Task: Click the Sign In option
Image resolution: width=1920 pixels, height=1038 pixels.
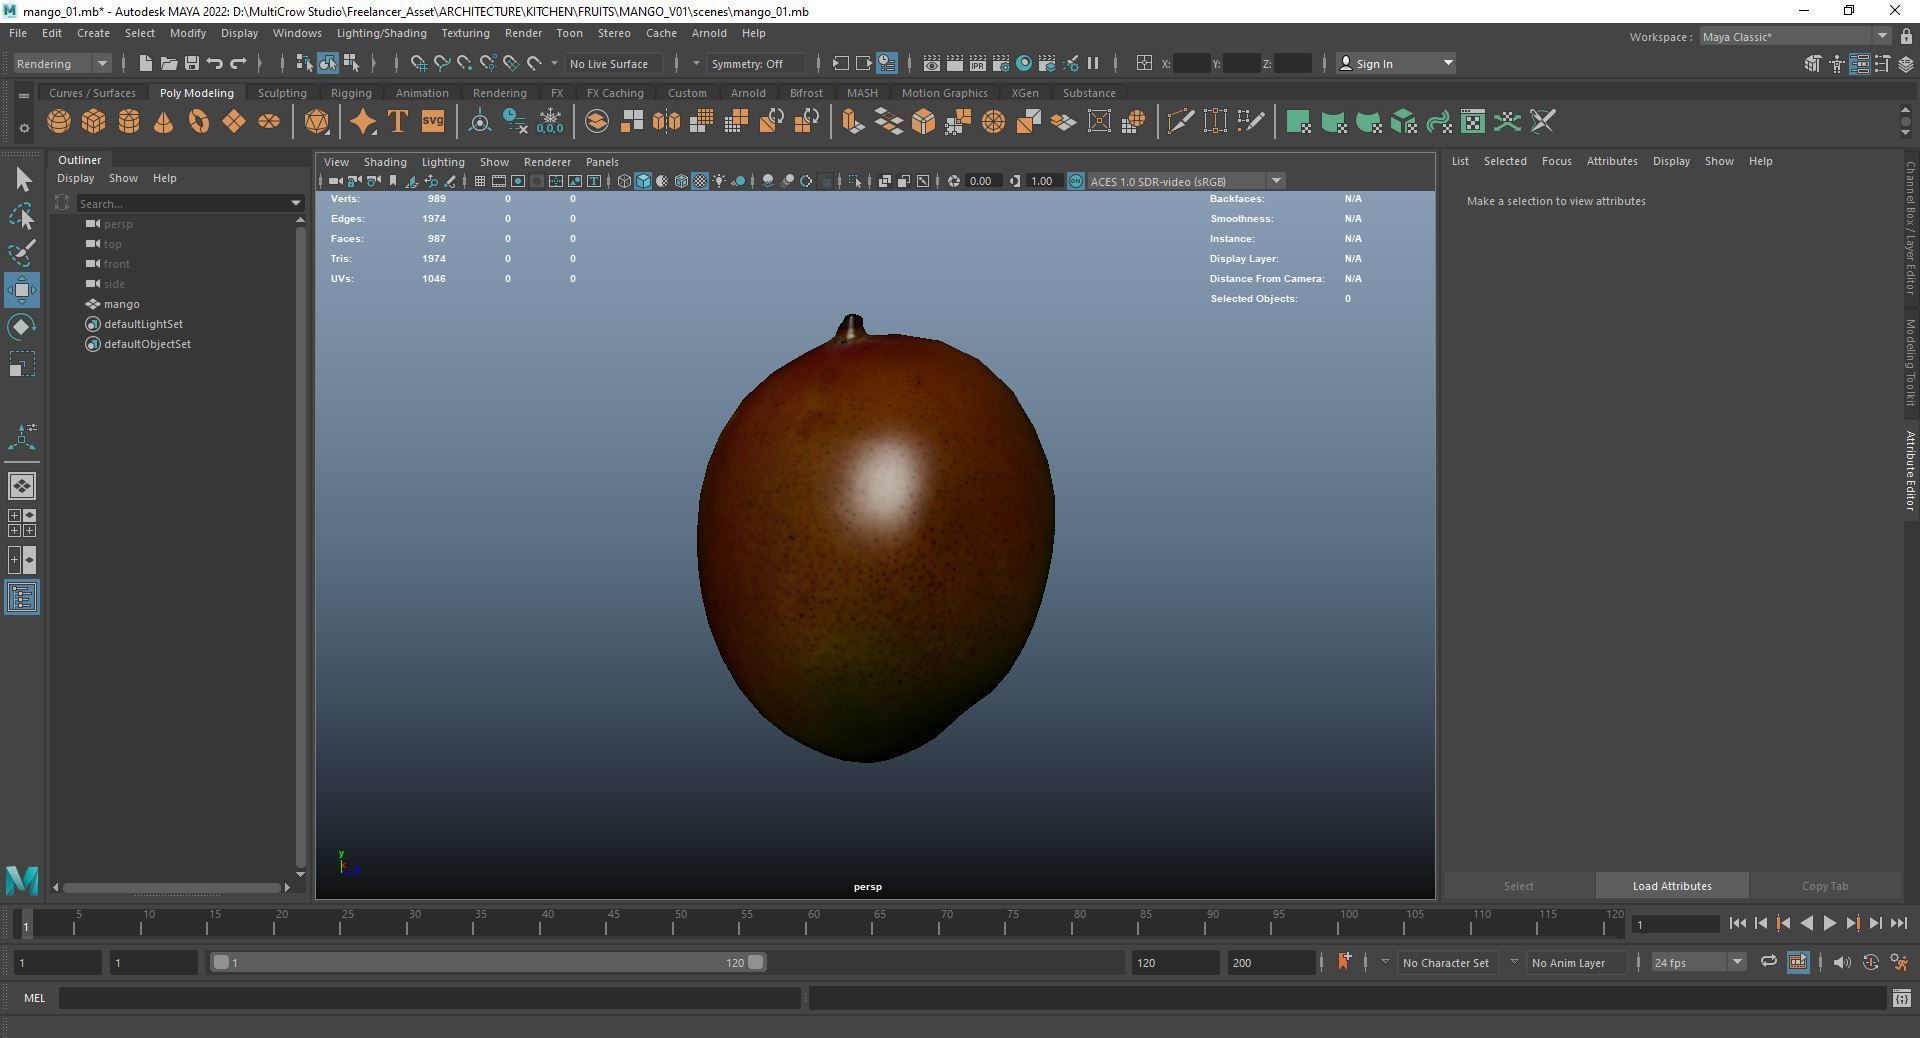Action: [x=1374, y=63]
